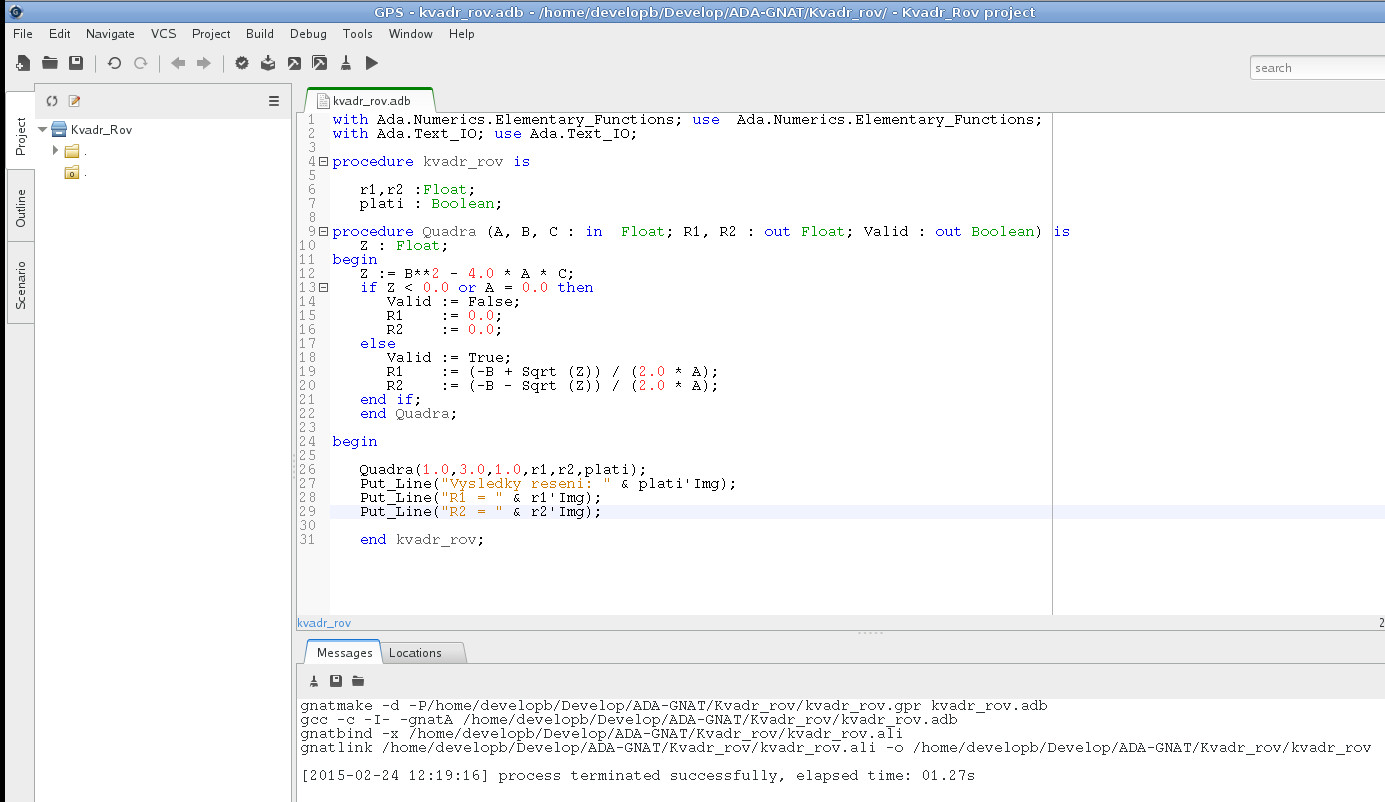Image resolution: width=1385 pixels, height=802 pixels.
Task: Click the edit project properties pencil icon
Action: click(74, 101)
